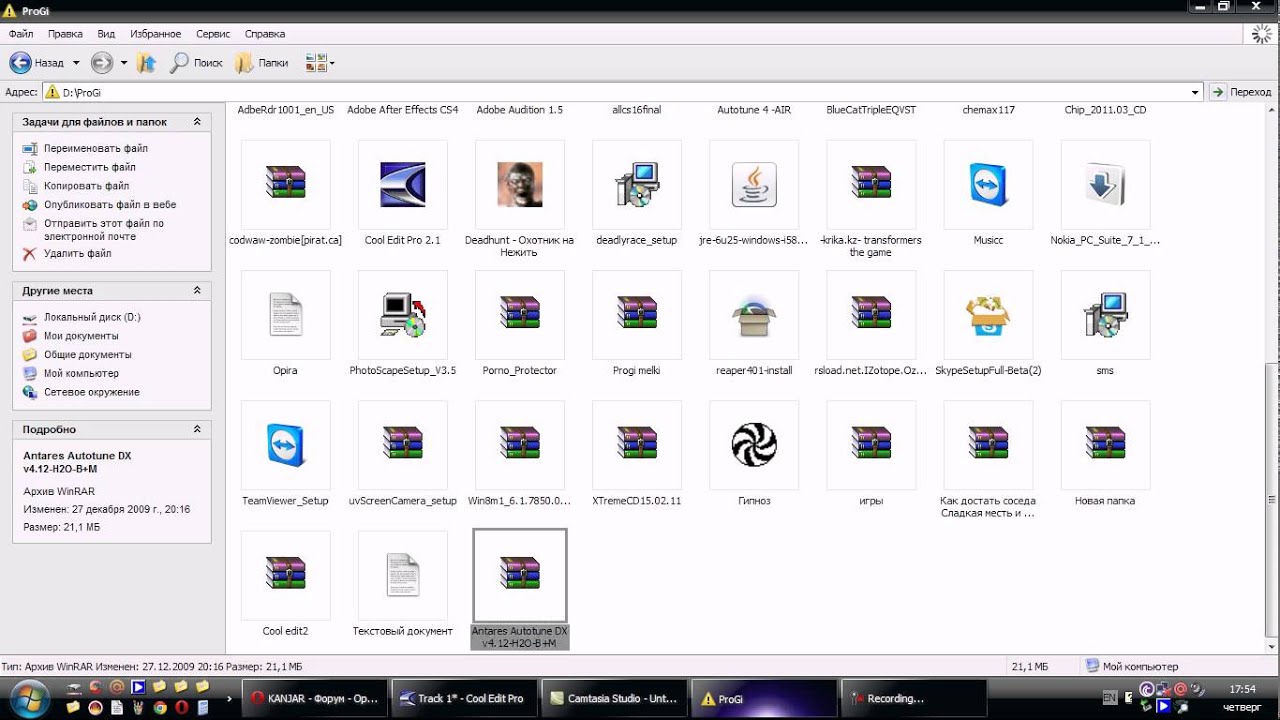
Task: Open Мои документы link
Action: [x=81, y=336]
